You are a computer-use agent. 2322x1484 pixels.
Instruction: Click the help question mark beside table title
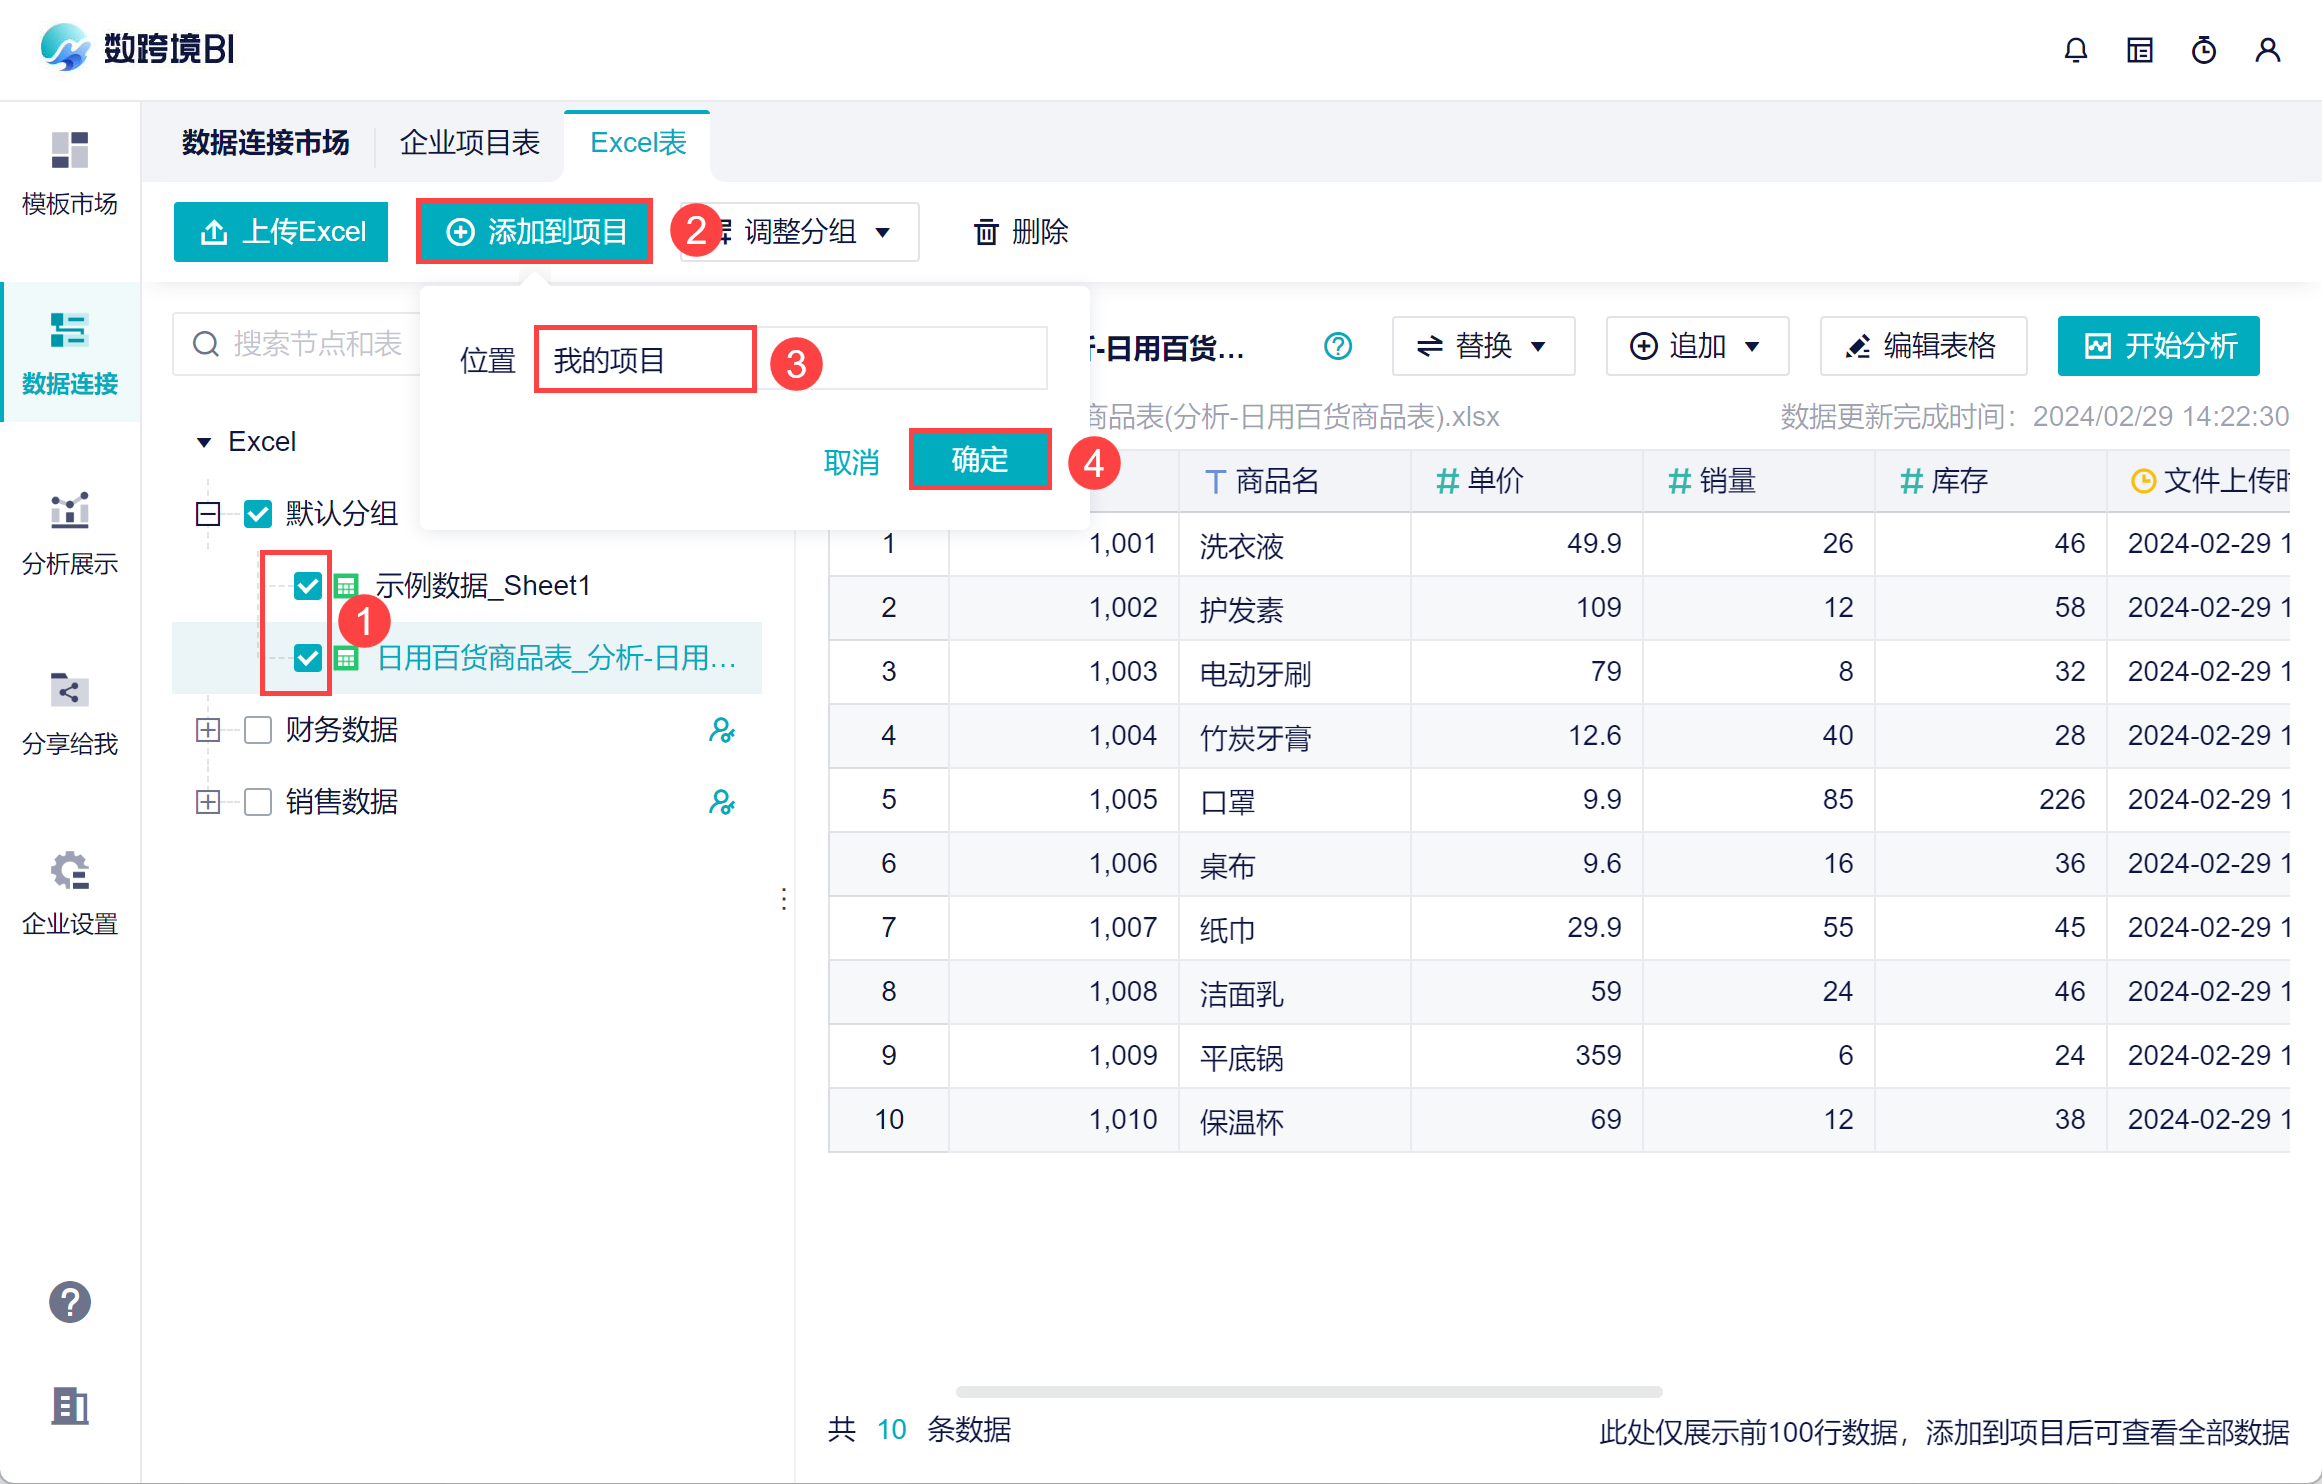click(x=1337, y=346)
